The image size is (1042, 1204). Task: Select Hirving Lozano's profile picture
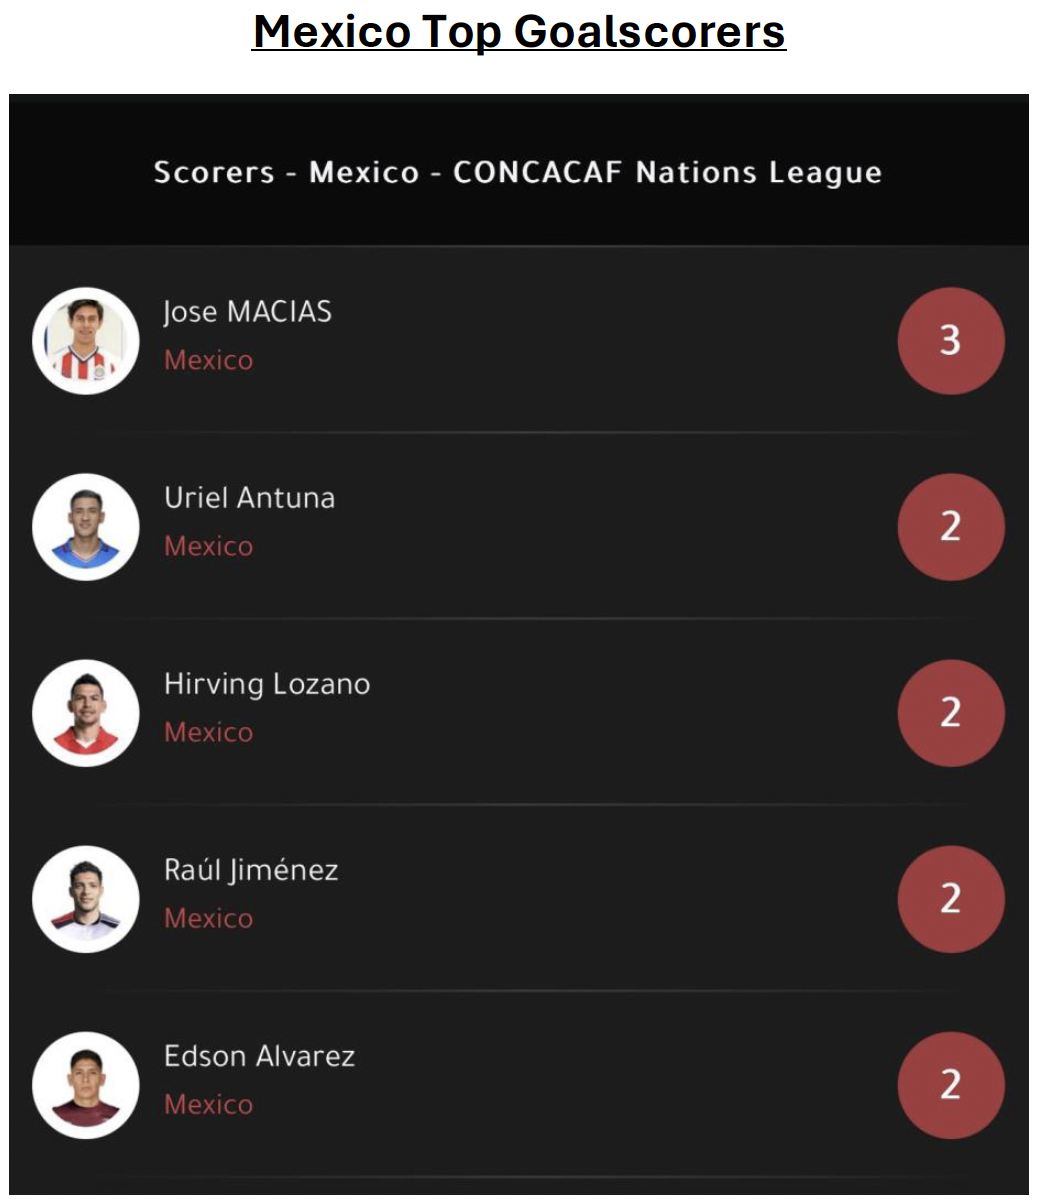pyautogui.click(x=86, y=713)
